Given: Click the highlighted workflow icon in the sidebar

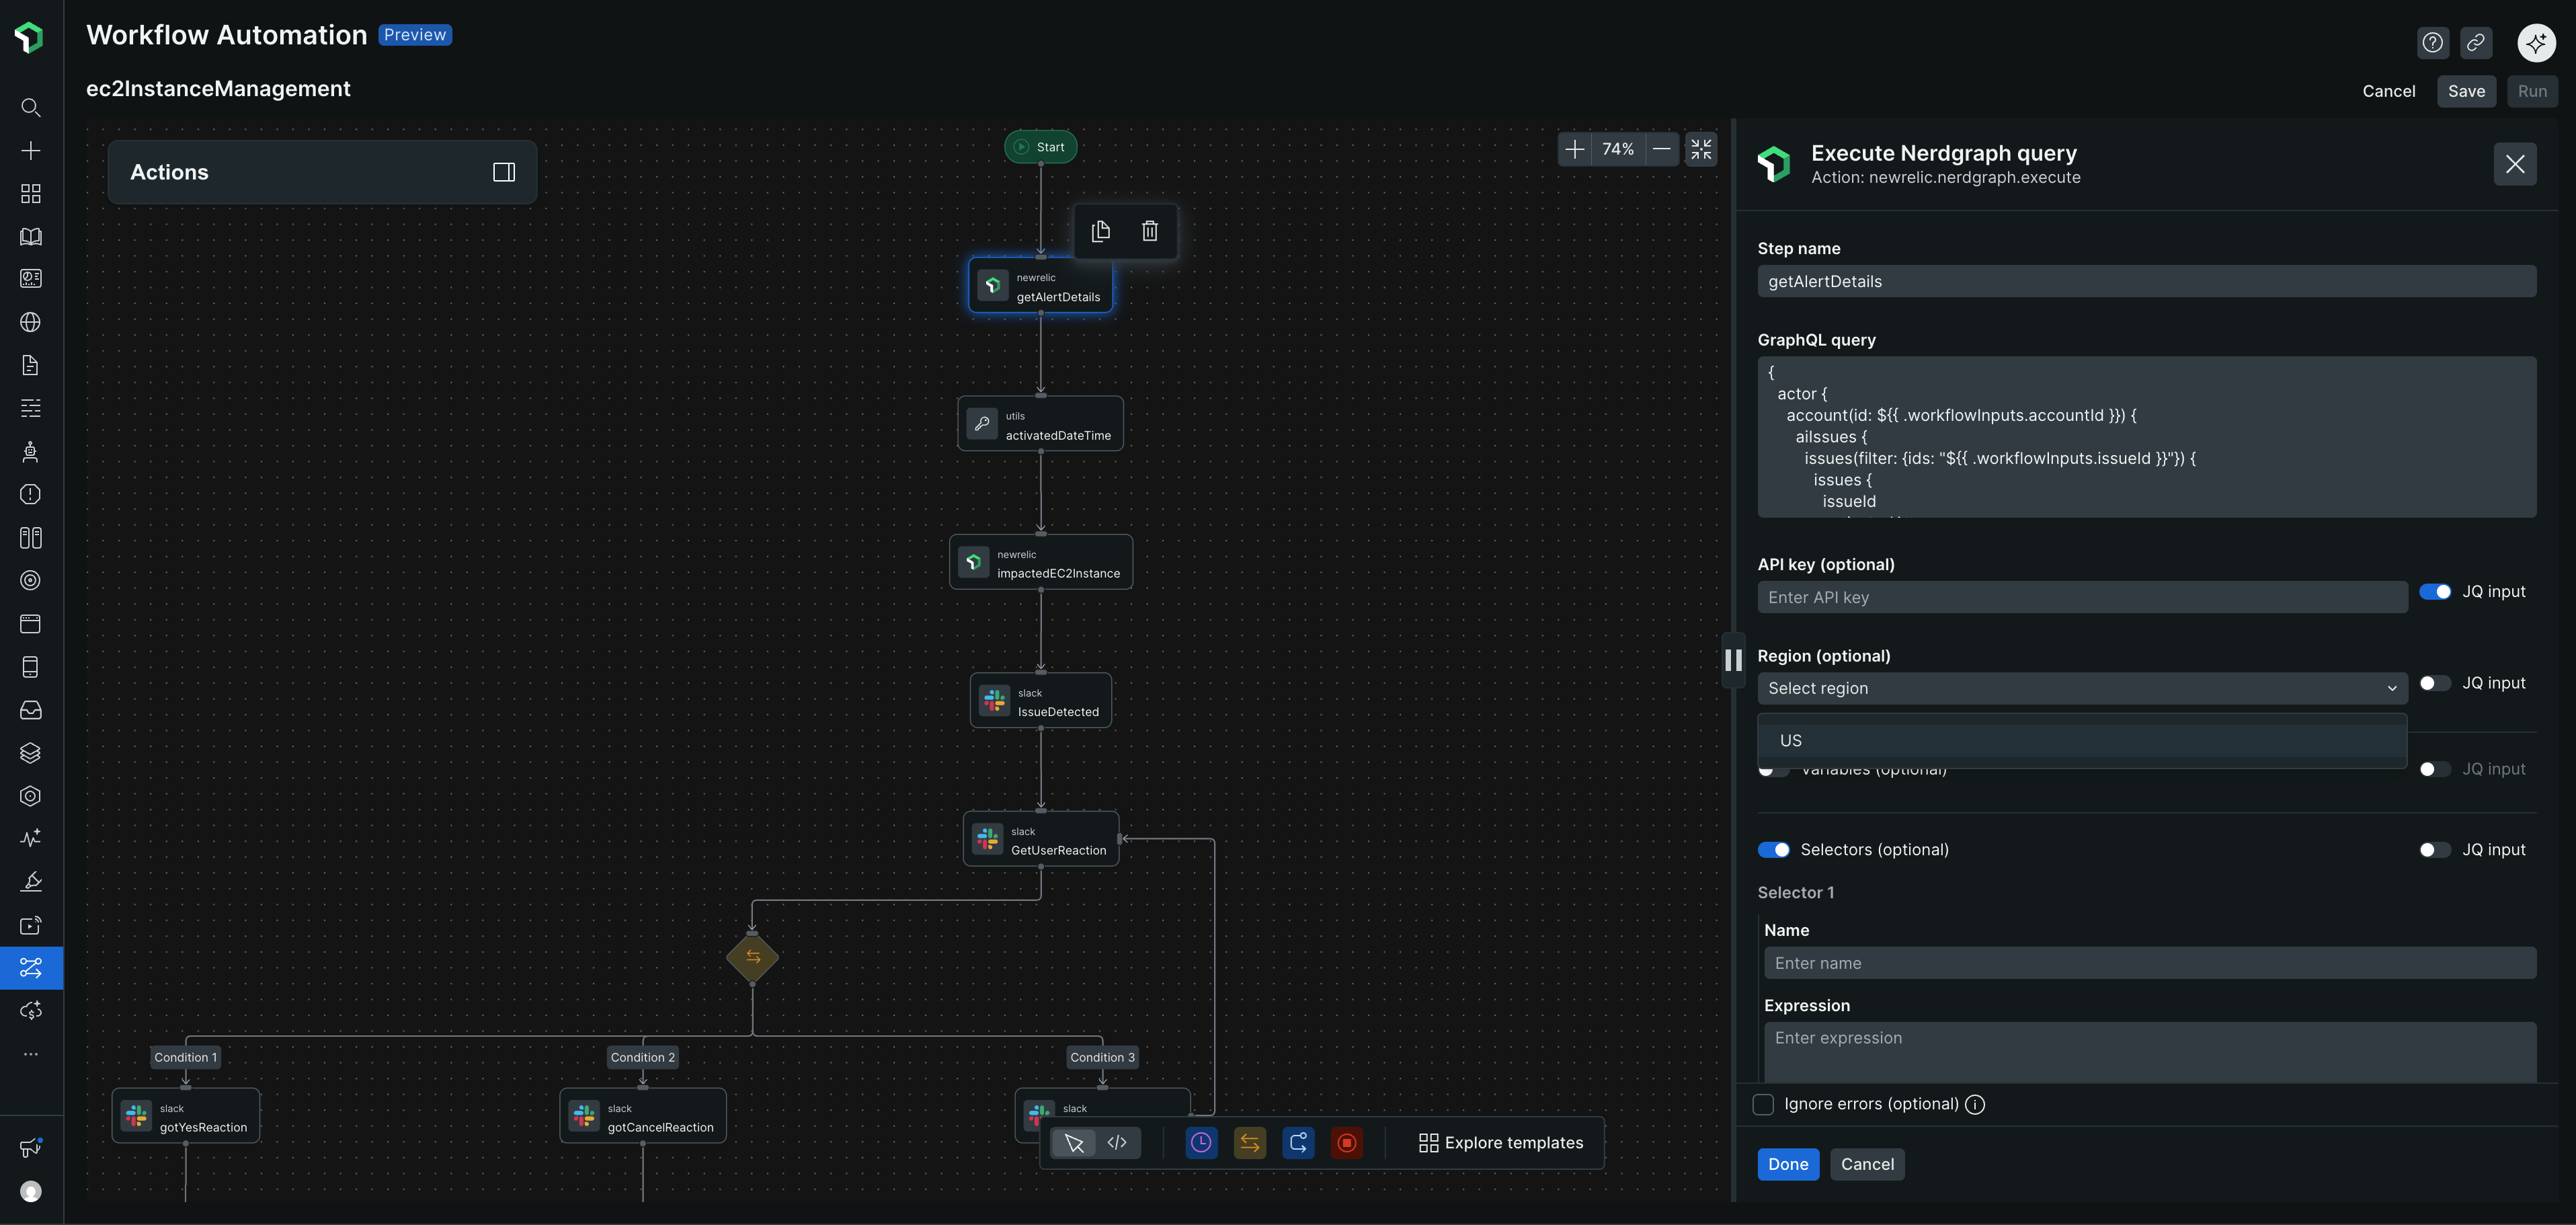Looking at the screenshot, I should pos(30,967).
